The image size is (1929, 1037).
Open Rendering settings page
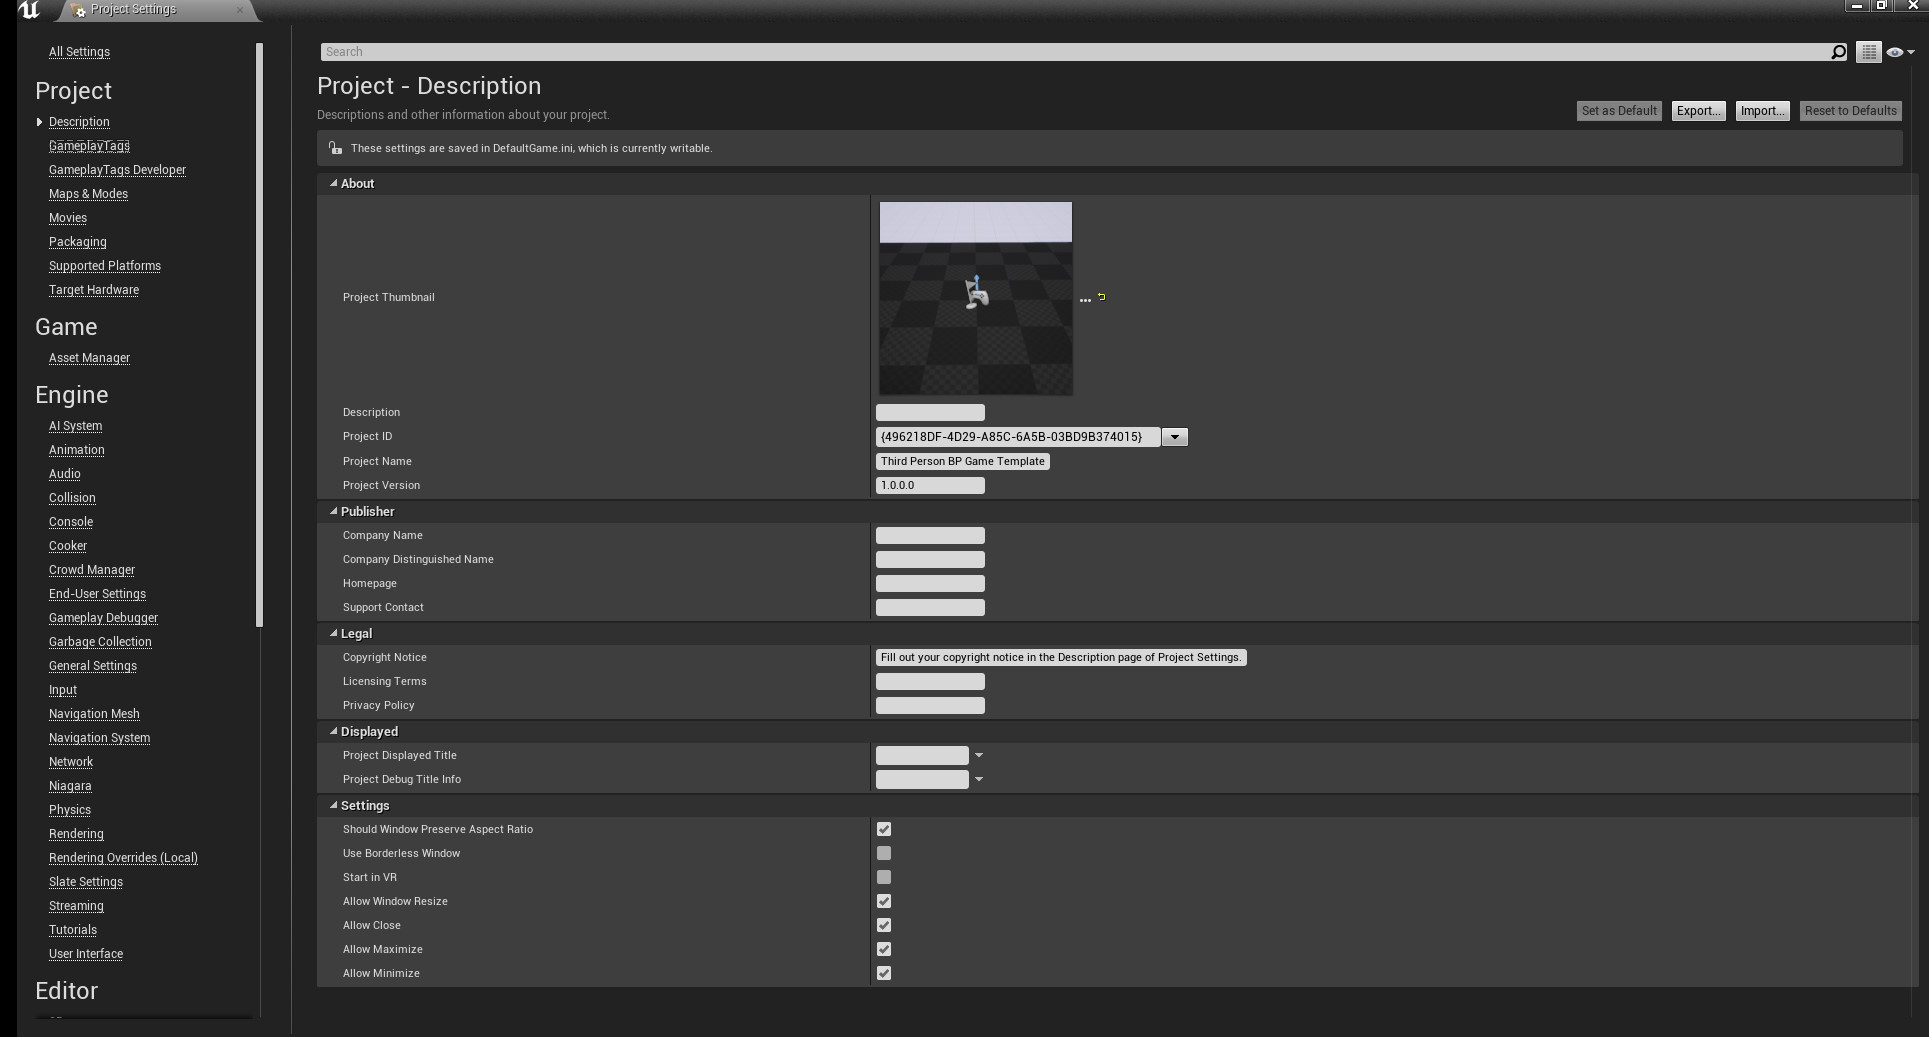(x=76, y=834)
